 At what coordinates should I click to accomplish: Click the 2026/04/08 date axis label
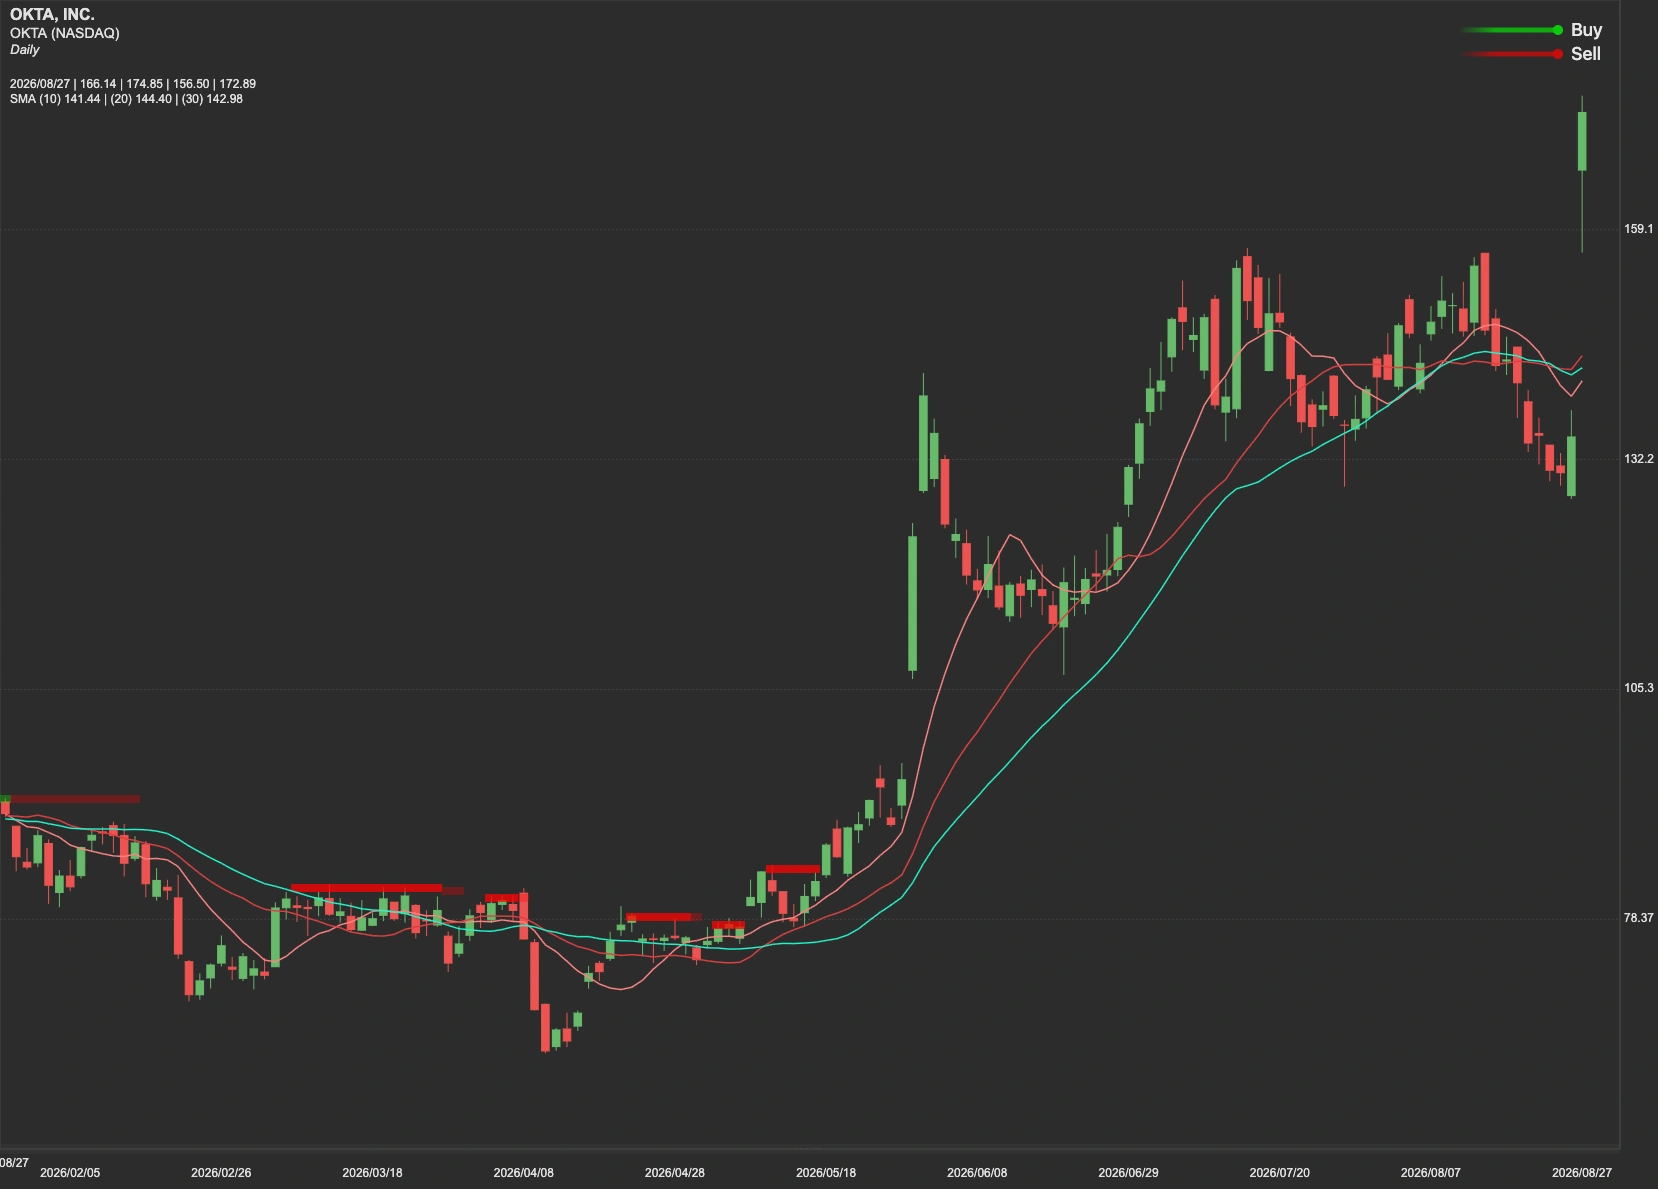tap(523, 1173)
